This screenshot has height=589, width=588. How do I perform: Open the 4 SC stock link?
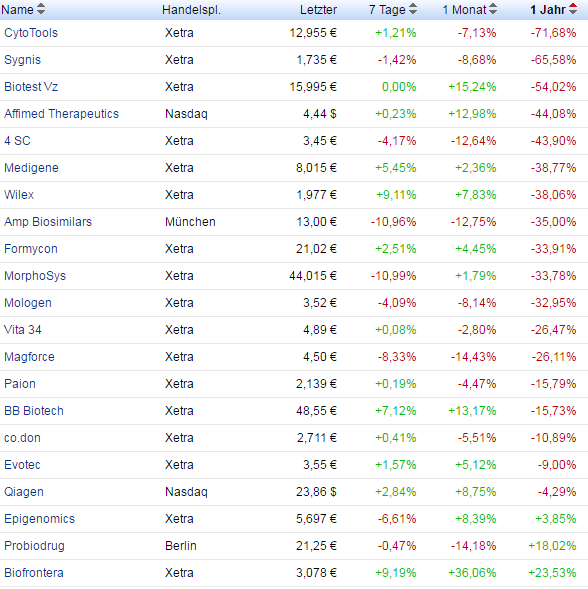coord(17,141)
